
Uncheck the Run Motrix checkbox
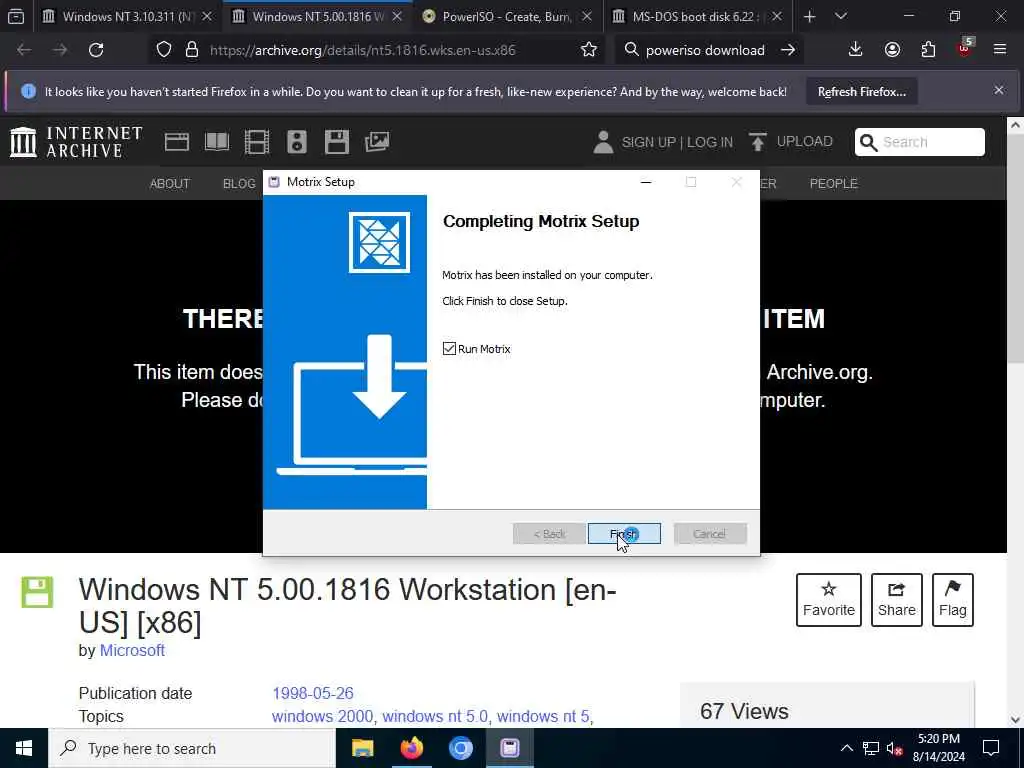click(x=449, y=349)
